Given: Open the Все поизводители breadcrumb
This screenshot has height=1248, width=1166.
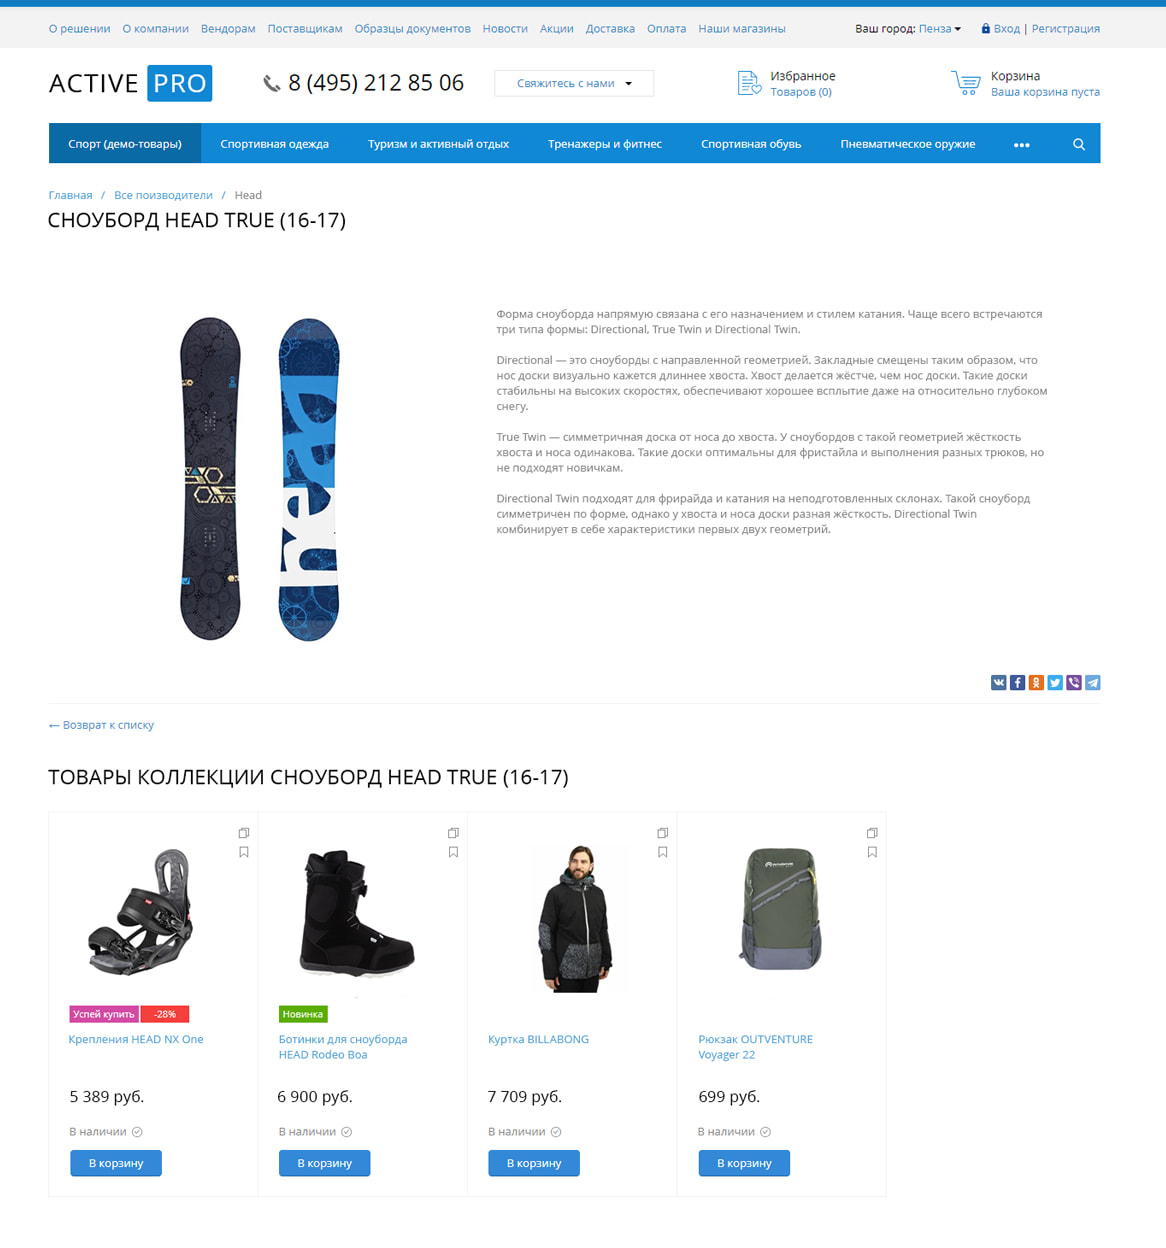Looking at the screenshot, I should (163, 195).
